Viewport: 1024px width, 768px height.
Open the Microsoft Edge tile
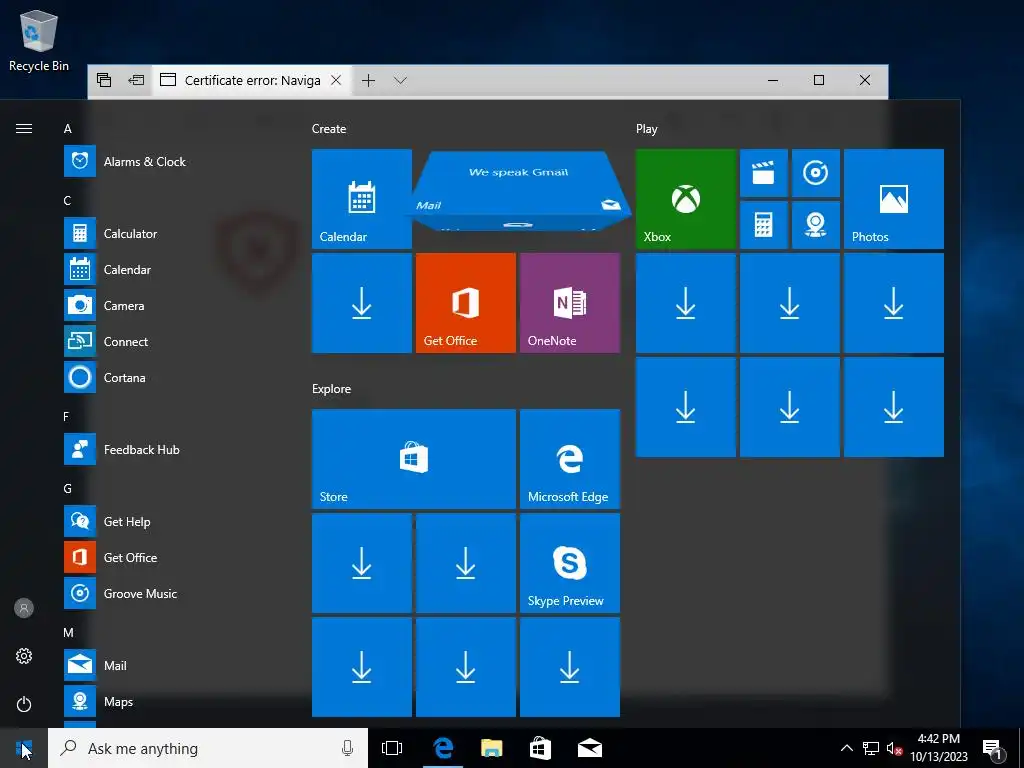[x=569, y=459]
